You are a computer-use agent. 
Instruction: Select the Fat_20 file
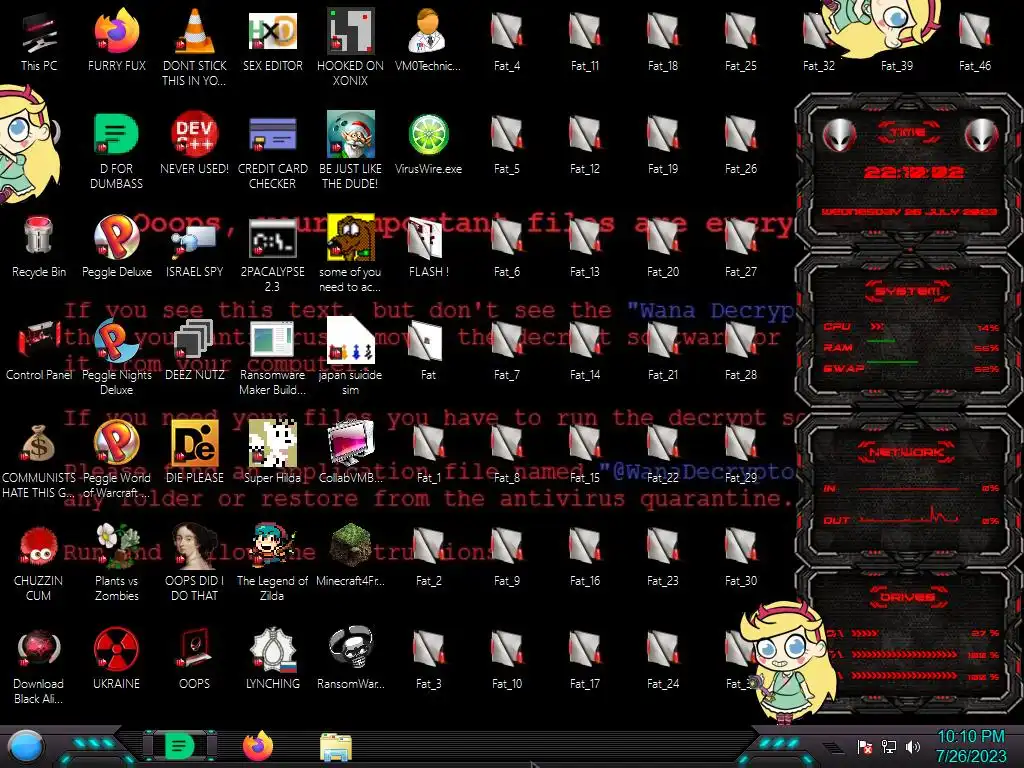(663, 246)
